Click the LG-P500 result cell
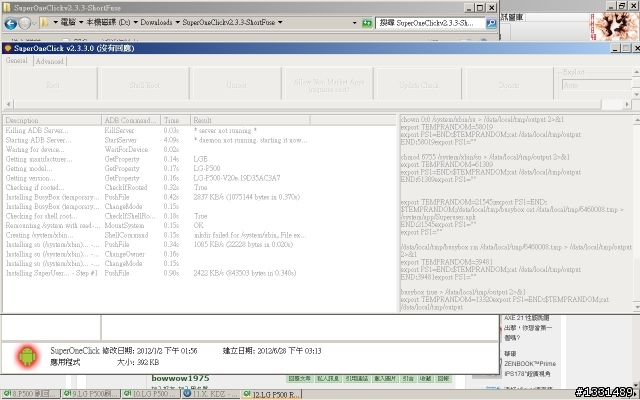Image resolution: width=640 pixels, height=400 pixels. pyautogui.click(x=207, y=168)
